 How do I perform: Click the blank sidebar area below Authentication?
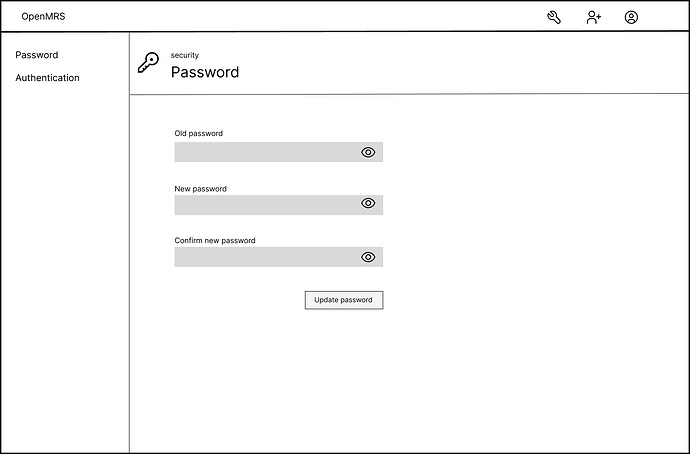tap(65, 264)
